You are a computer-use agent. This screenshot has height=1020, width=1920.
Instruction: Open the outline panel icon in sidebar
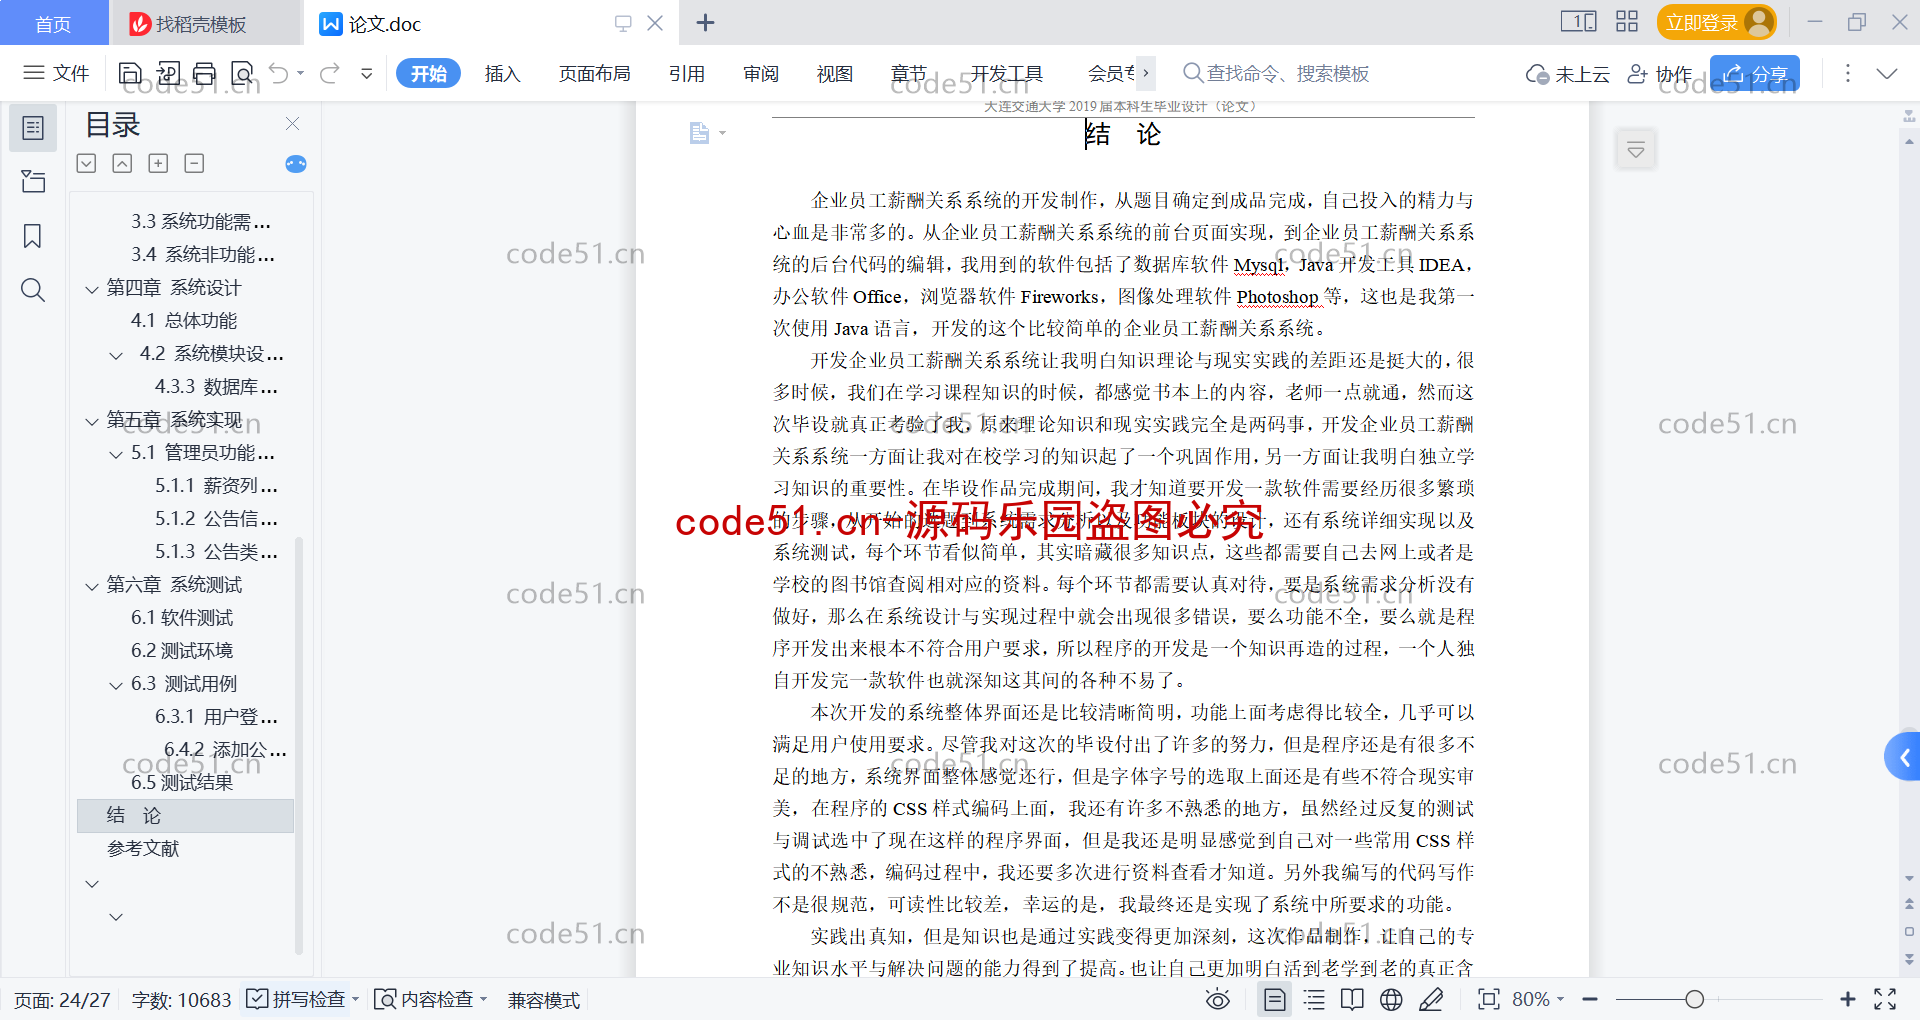coord(33,128)
